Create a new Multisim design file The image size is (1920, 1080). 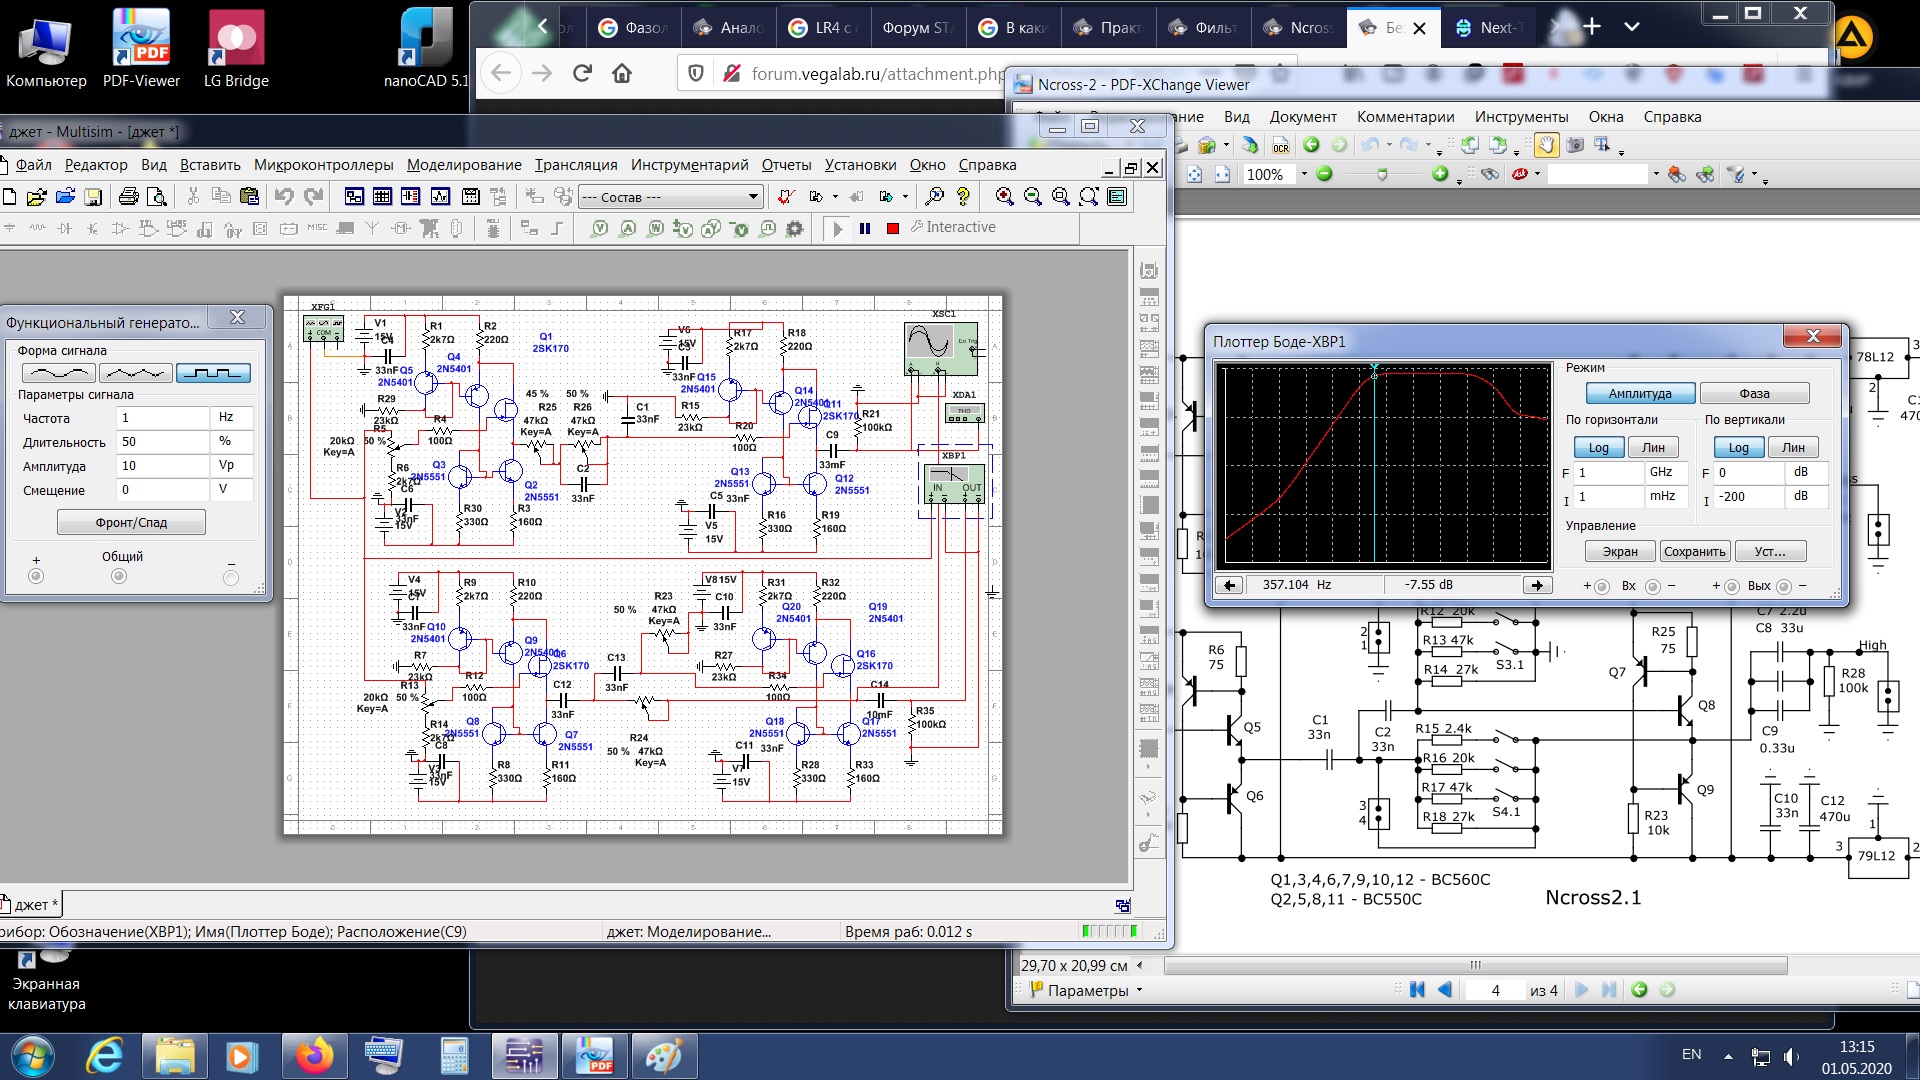(9, 197)
